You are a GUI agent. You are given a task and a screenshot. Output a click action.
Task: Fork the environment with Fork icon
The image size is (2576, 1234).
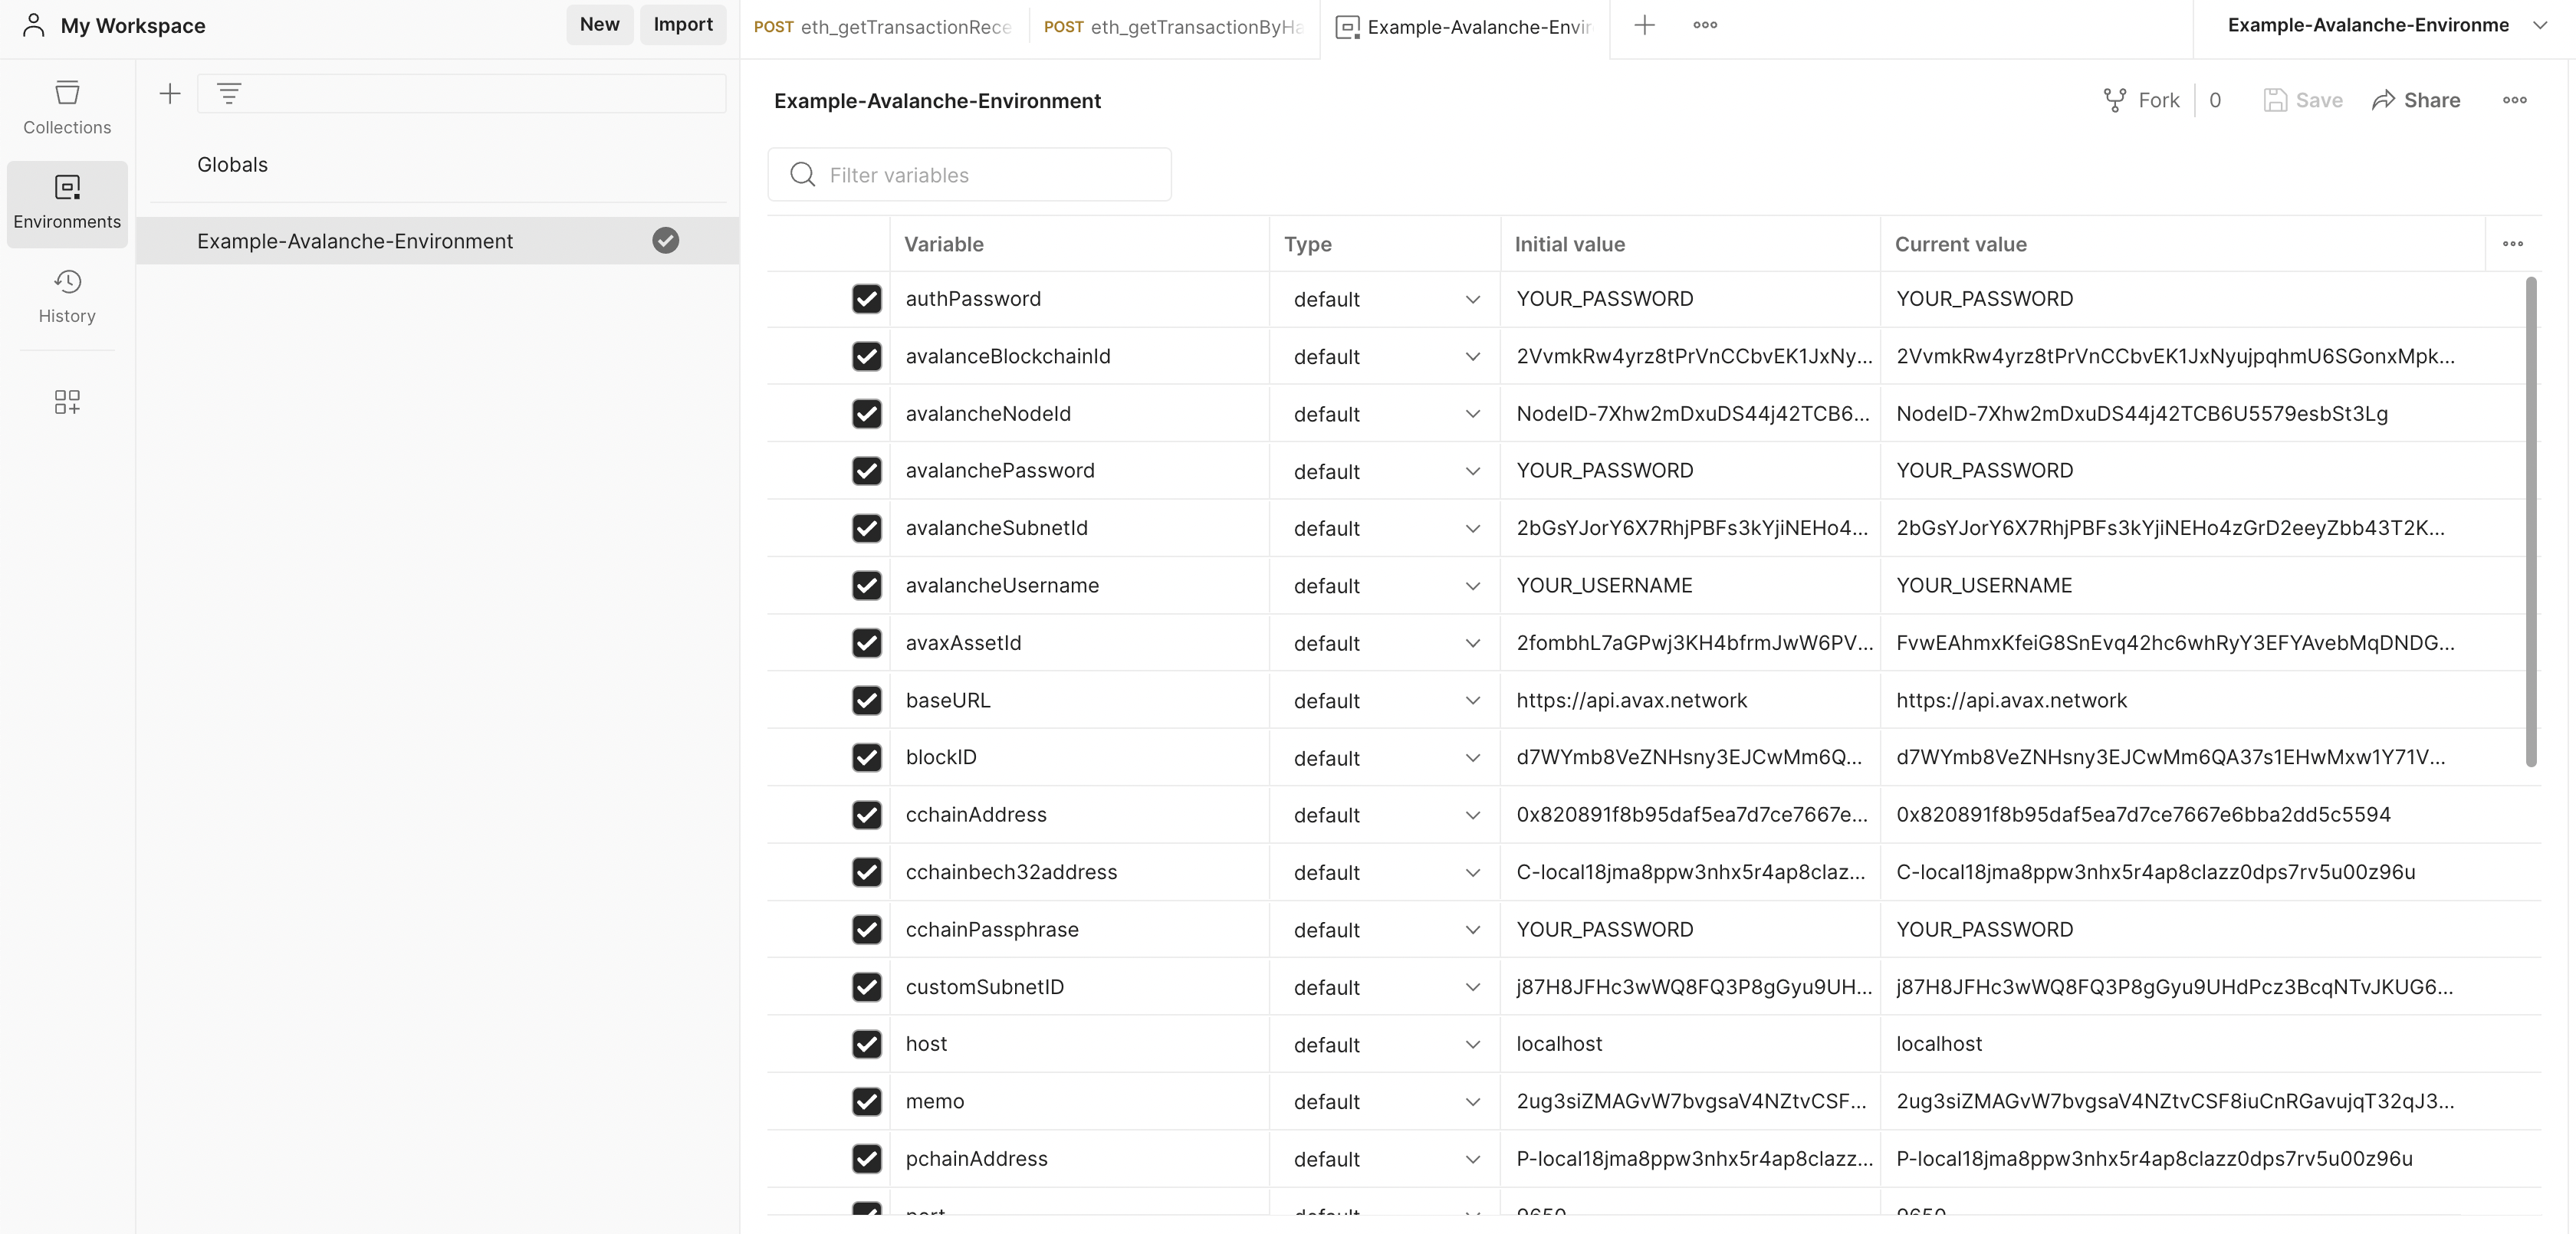coord(2141,100)
